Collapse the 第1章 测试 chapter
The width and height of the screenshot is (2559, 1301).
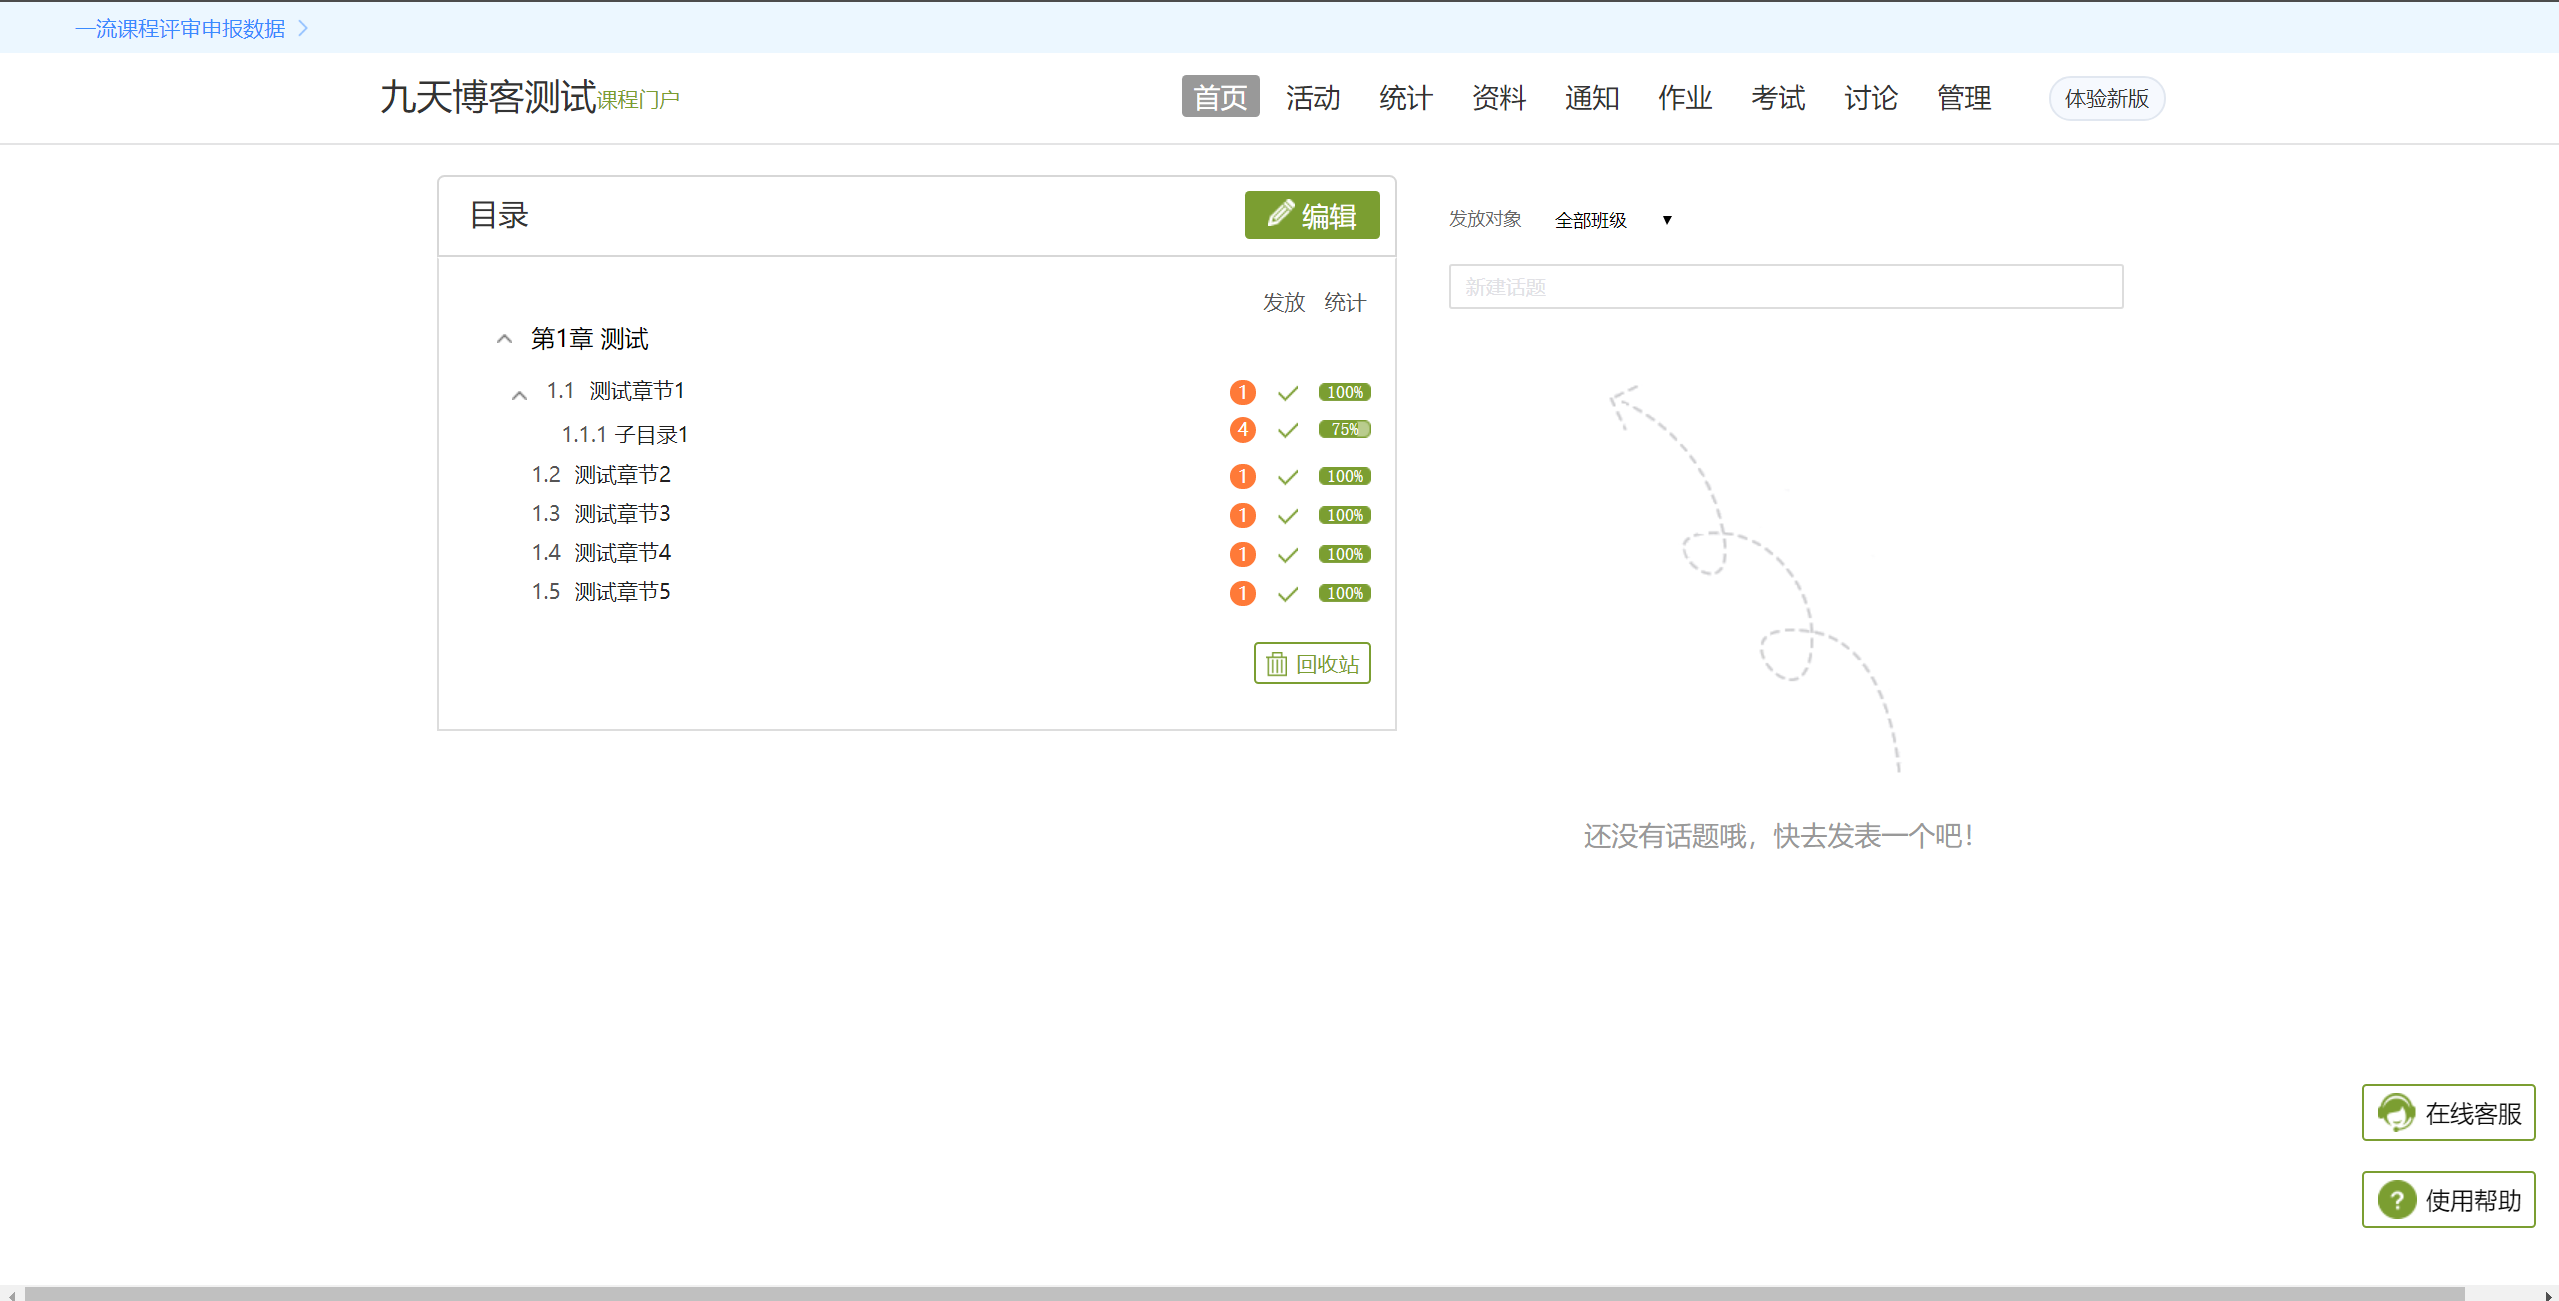pos(503,338)
